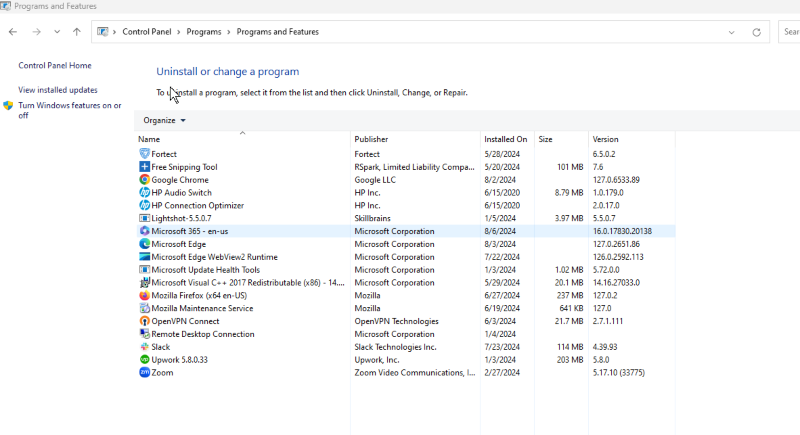Select the Free Snipping Tool entry

click(184, 167)
